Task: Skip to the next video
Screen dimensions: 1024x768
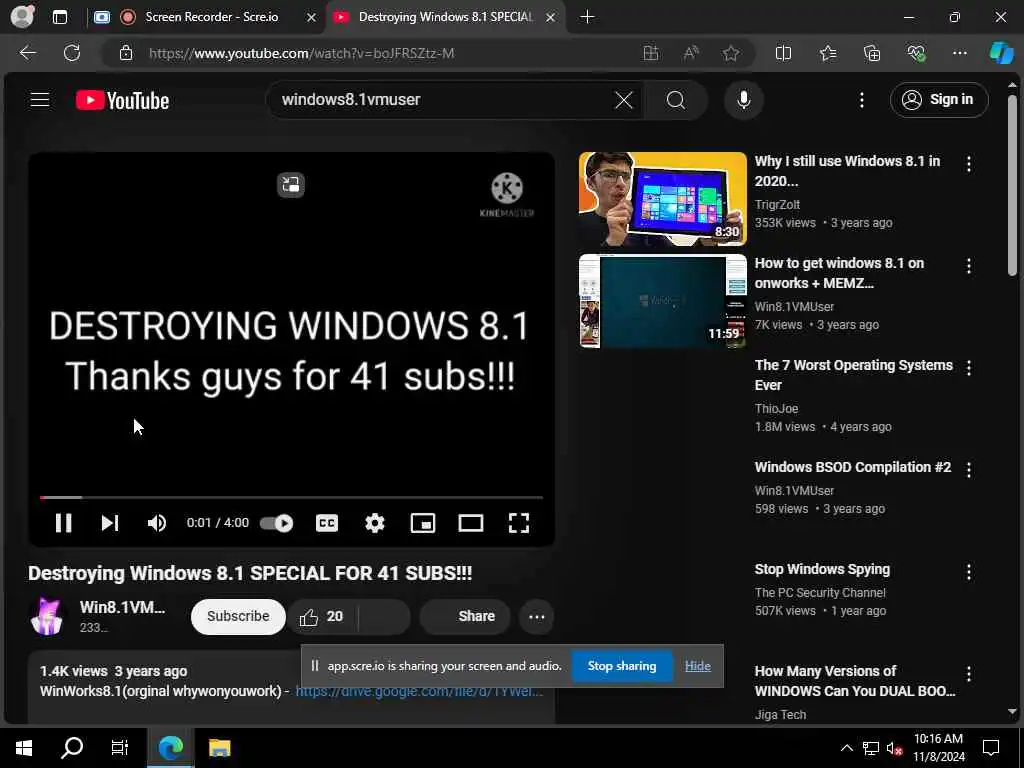Action: pyautogui.click(x=110, y=522)
